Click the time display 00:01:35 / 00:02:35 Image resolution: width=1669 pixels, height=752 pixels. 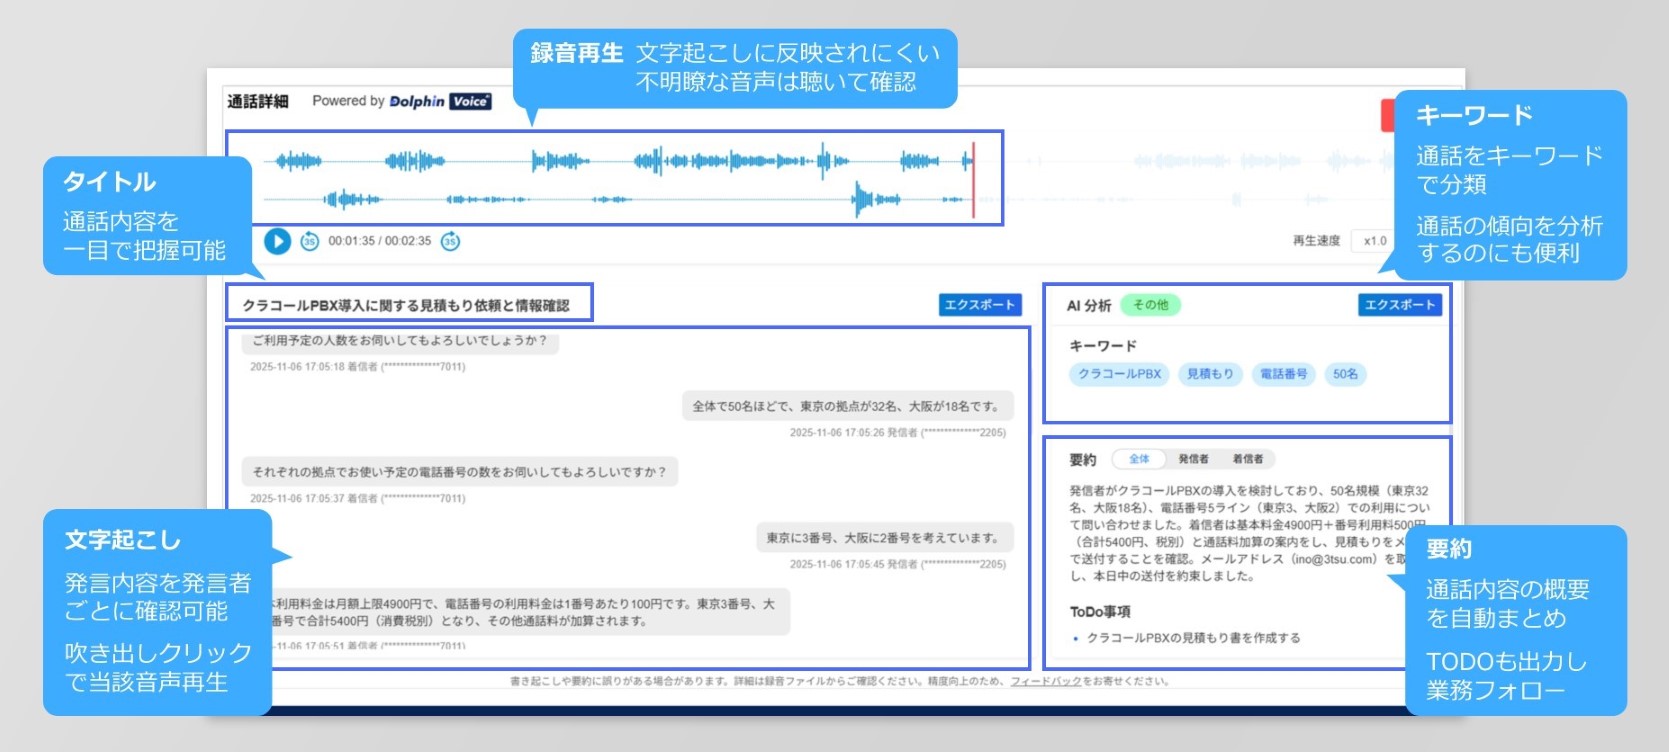[380, 241]
